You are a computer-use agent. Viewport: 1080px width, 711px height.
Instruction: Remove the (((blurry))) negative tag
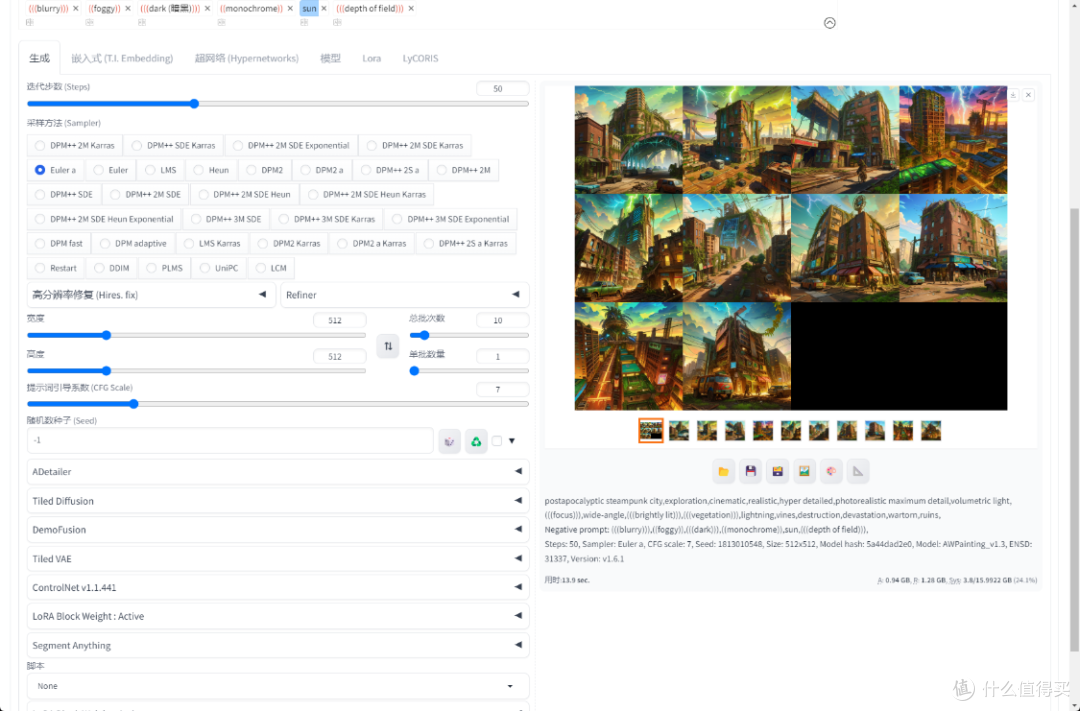pyautogui.click(x=75, y=8)
